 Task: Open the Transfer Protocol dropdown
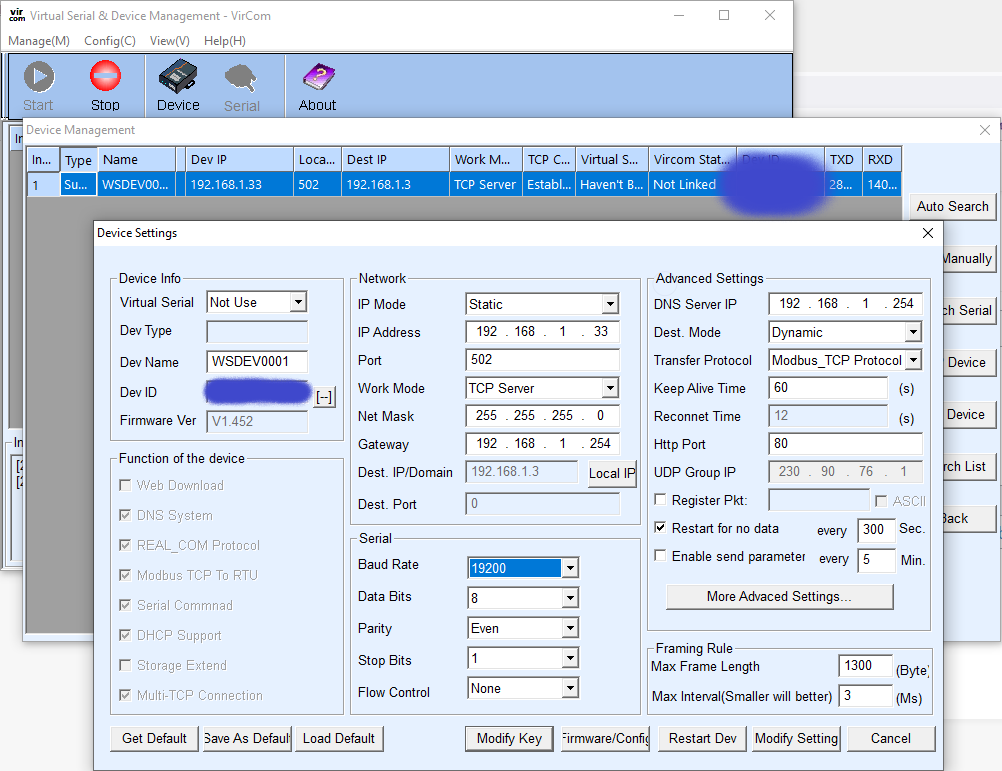point(912,361)
